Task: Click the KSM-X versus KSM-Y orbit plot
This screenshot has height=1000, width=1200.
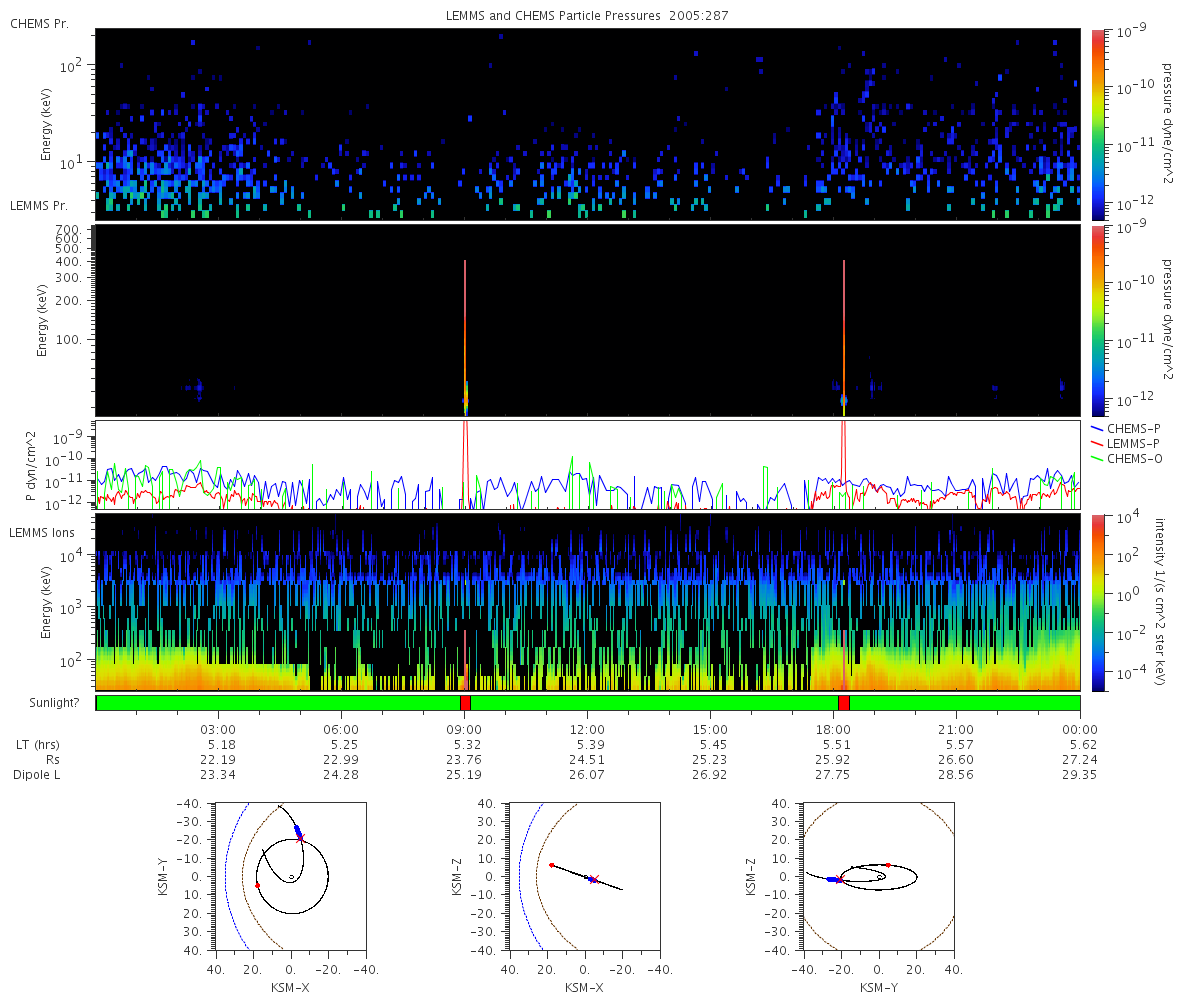Action: coord(291,875)
